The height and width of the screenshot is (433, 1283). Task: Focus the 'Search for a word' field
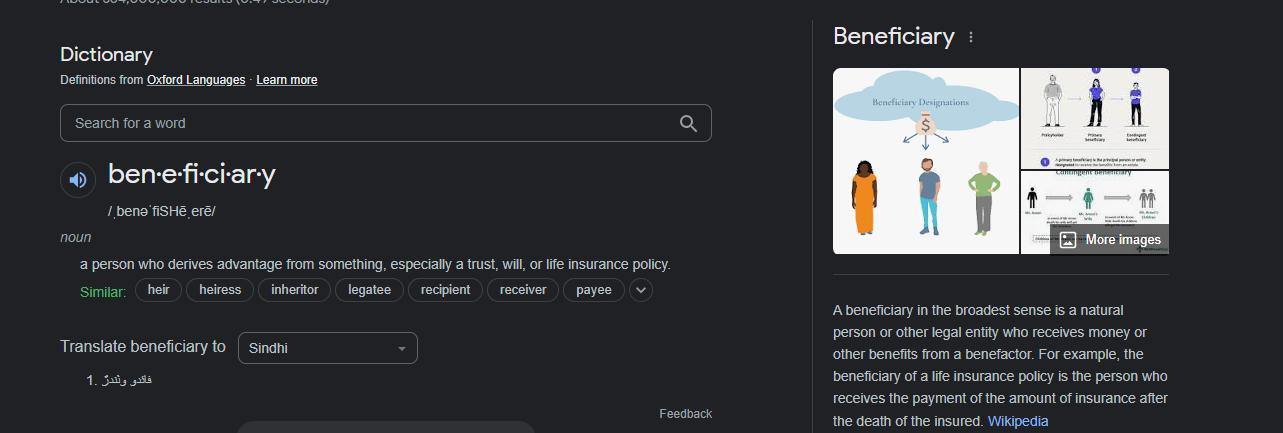click(370, 123)
